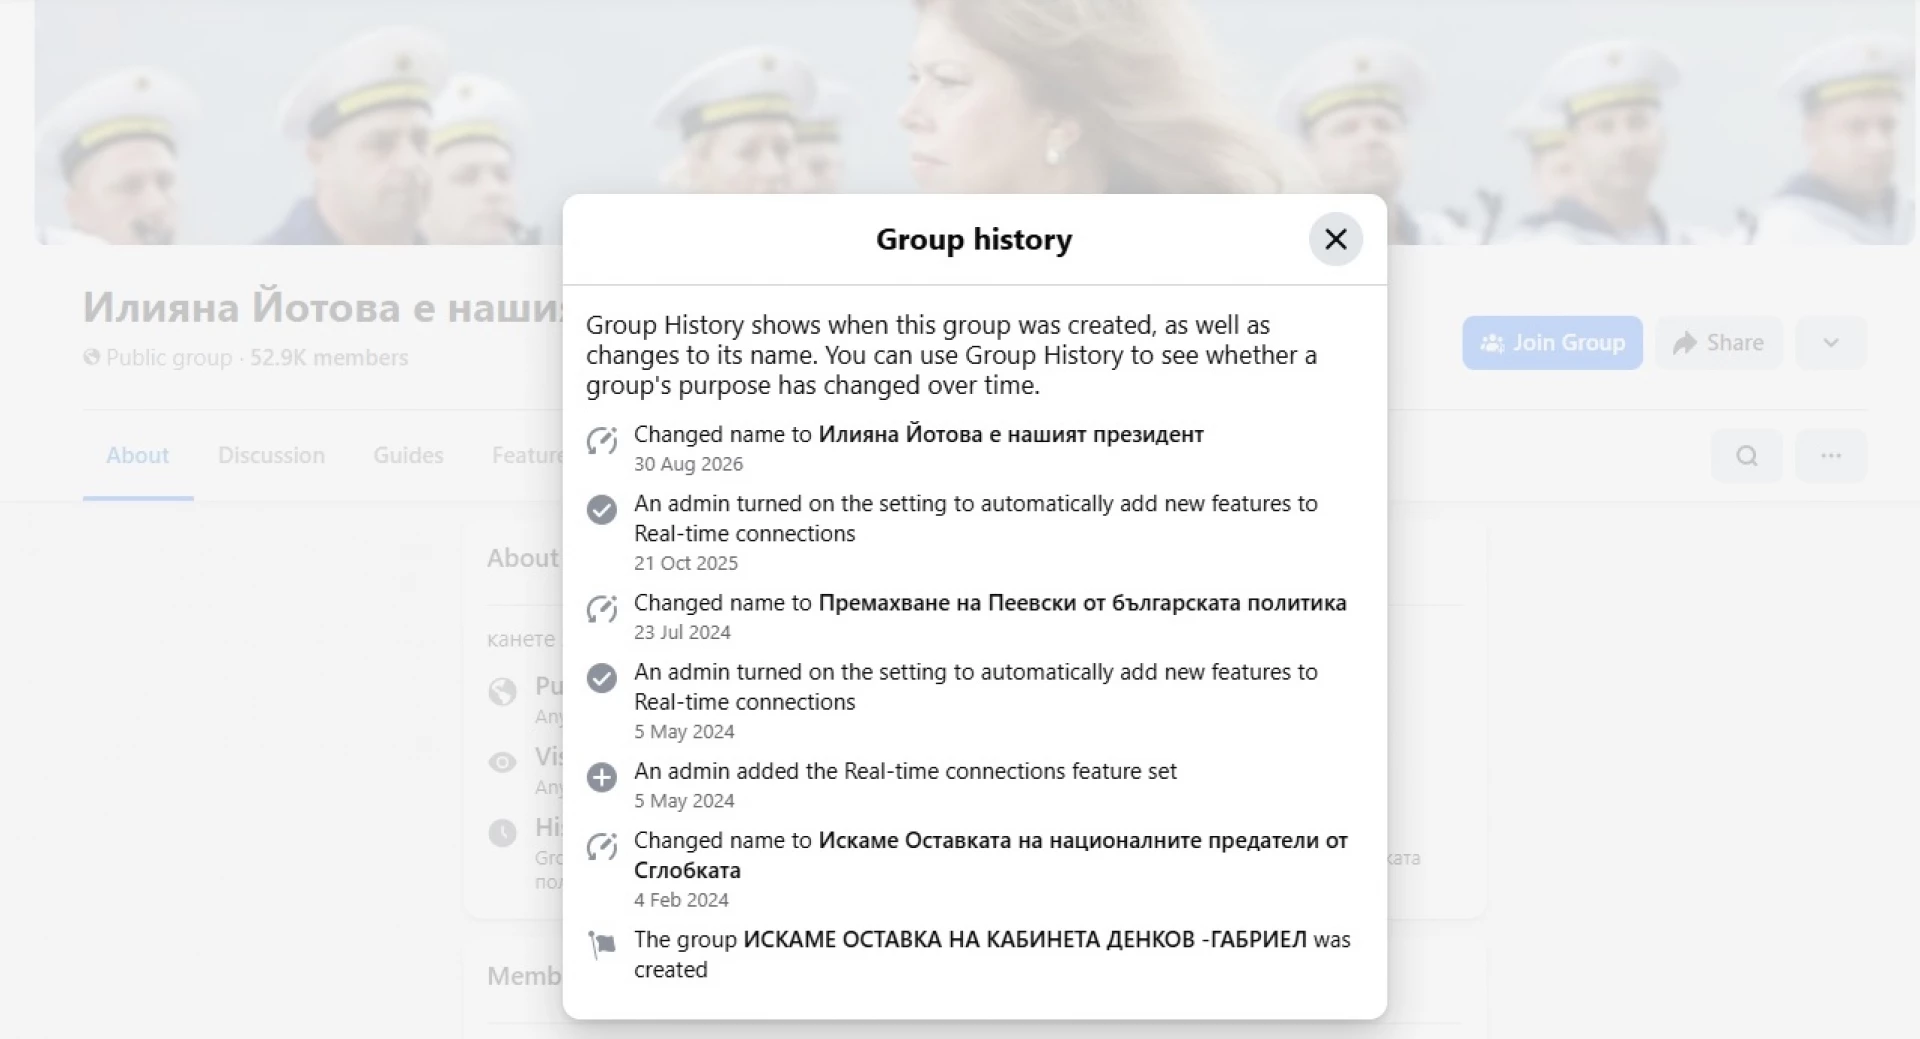Image resolution: width=1920 pixels, height=1039 pixels.
Task: Close the Group history dialog
Action: coord(1335,239)
